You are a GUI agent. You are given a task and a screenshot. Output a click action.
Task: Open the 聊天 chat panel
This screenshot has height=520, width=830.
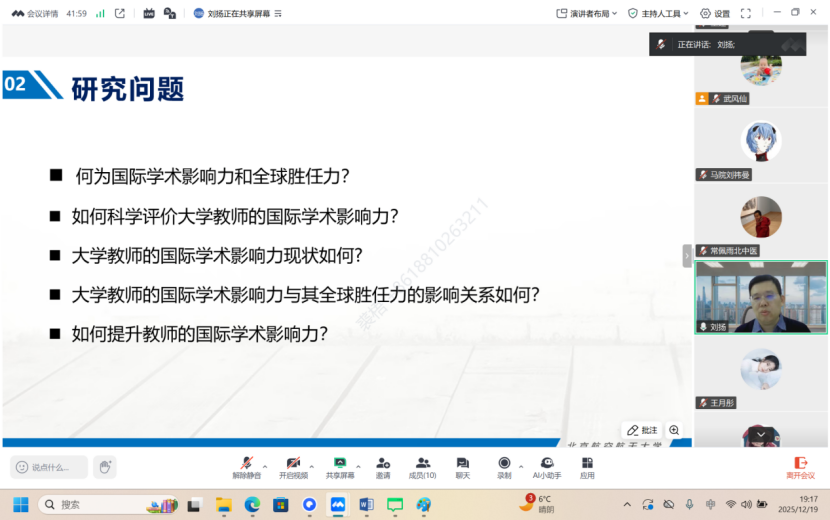462,466
